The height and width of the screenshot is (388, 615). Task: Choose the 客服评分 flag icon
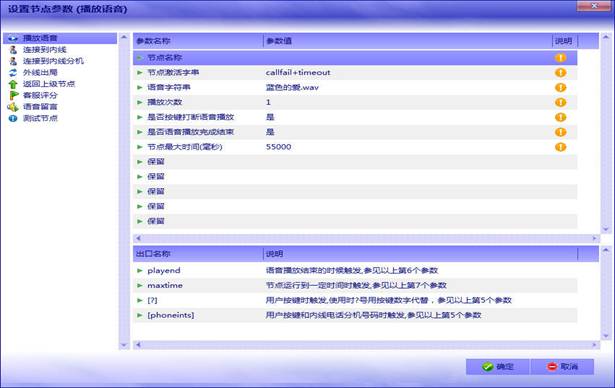pos(14,95)
